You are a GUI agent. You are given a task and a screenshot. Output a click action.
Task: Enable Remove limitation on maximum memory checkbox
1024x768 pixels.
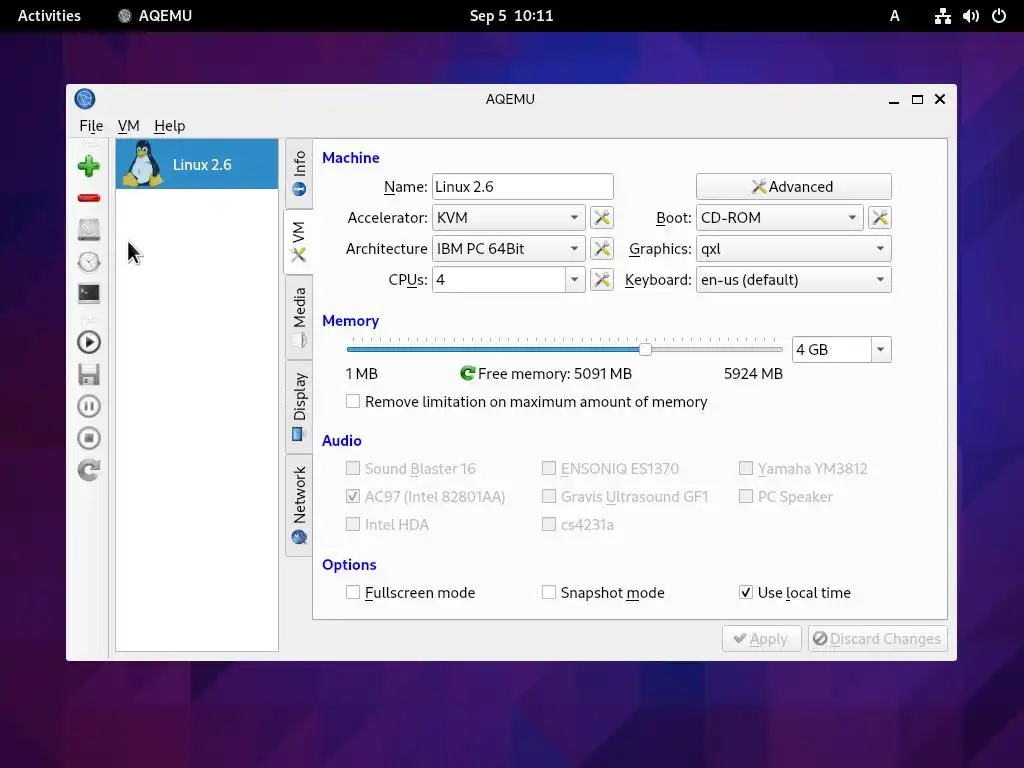[353, 401]
